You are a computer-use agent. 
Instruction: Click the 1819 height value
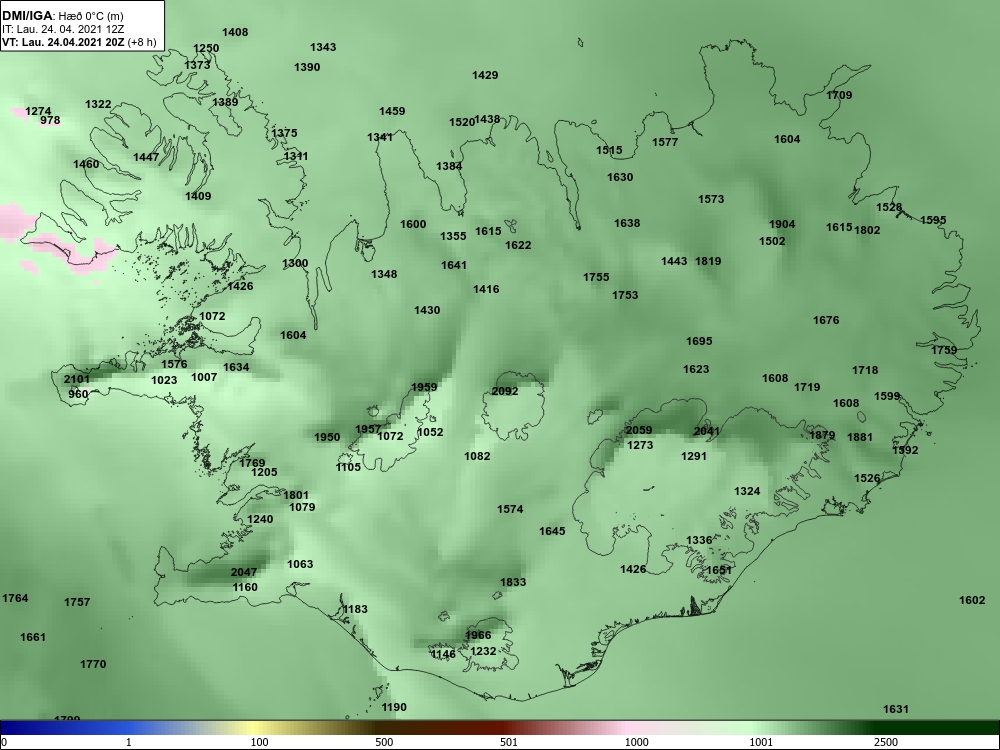[x=708, y=261]
